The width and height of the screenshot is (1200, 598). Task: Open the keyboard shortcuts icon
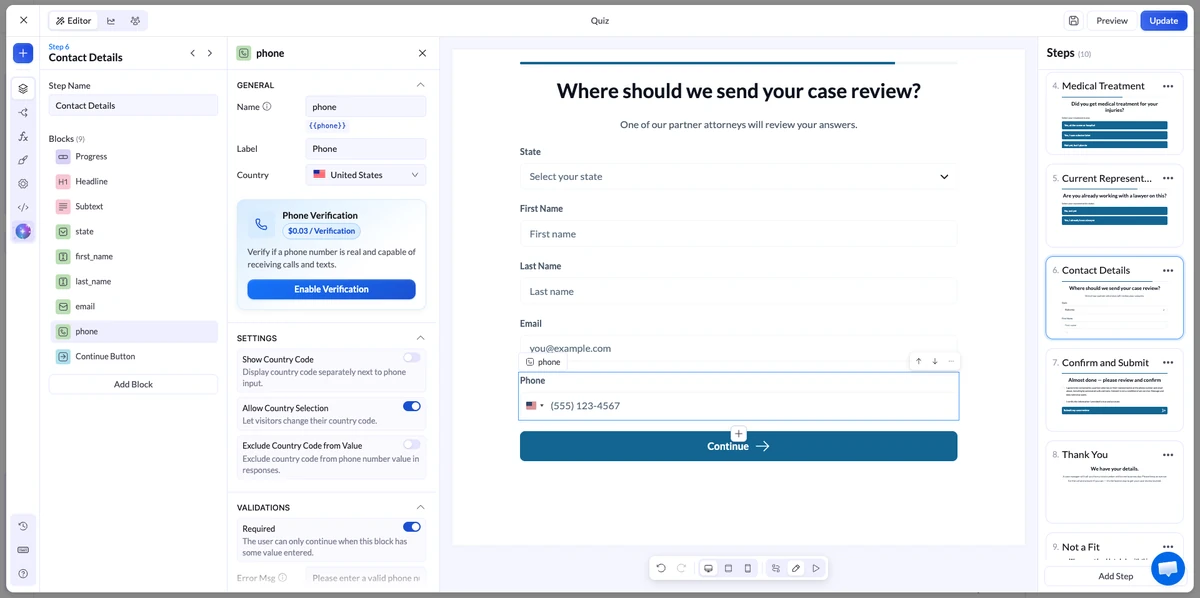click(x=23, y=550)
